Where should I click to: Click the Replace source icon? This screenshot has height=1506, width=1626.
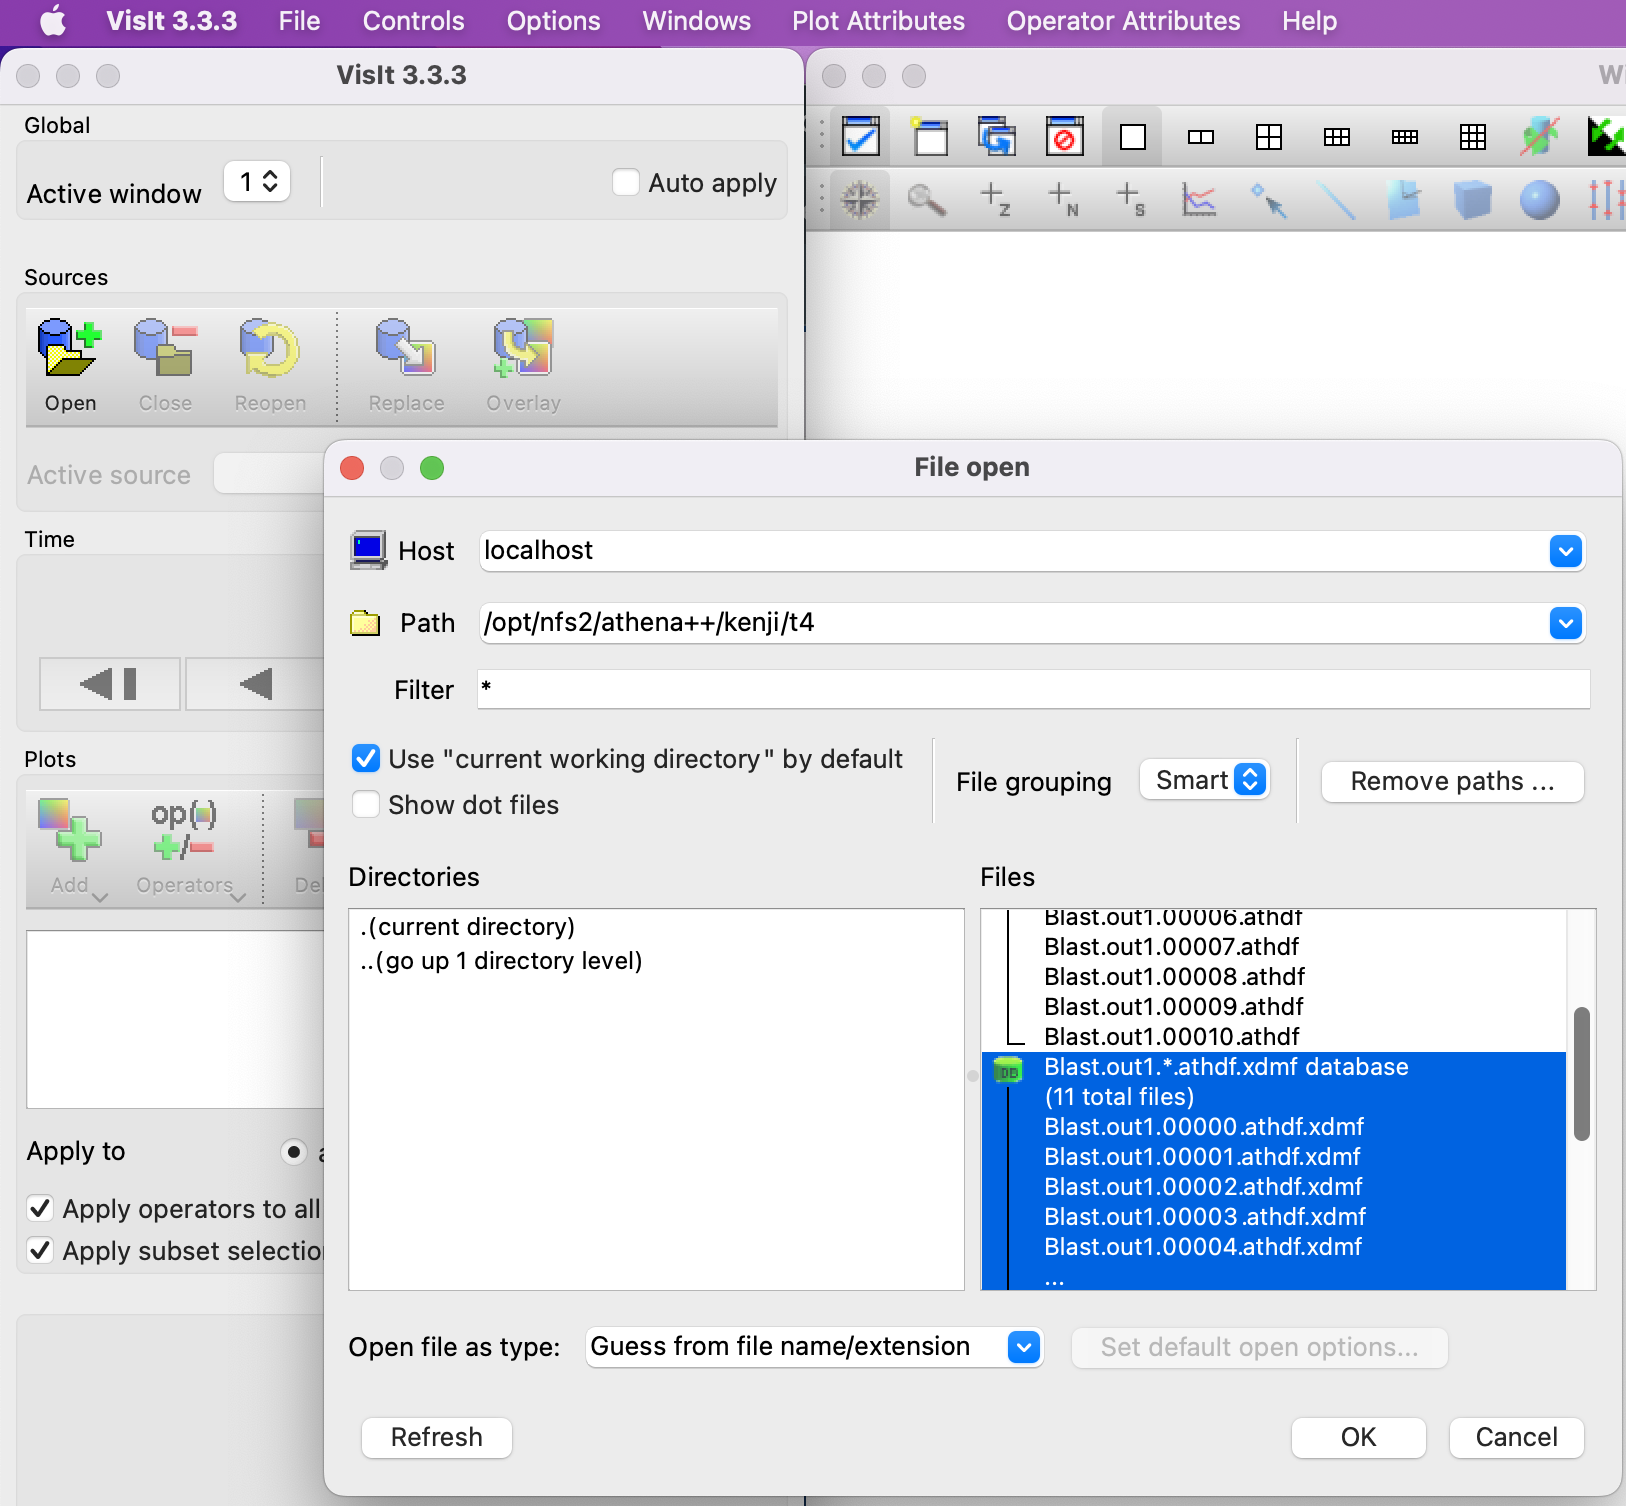point(405,348)
